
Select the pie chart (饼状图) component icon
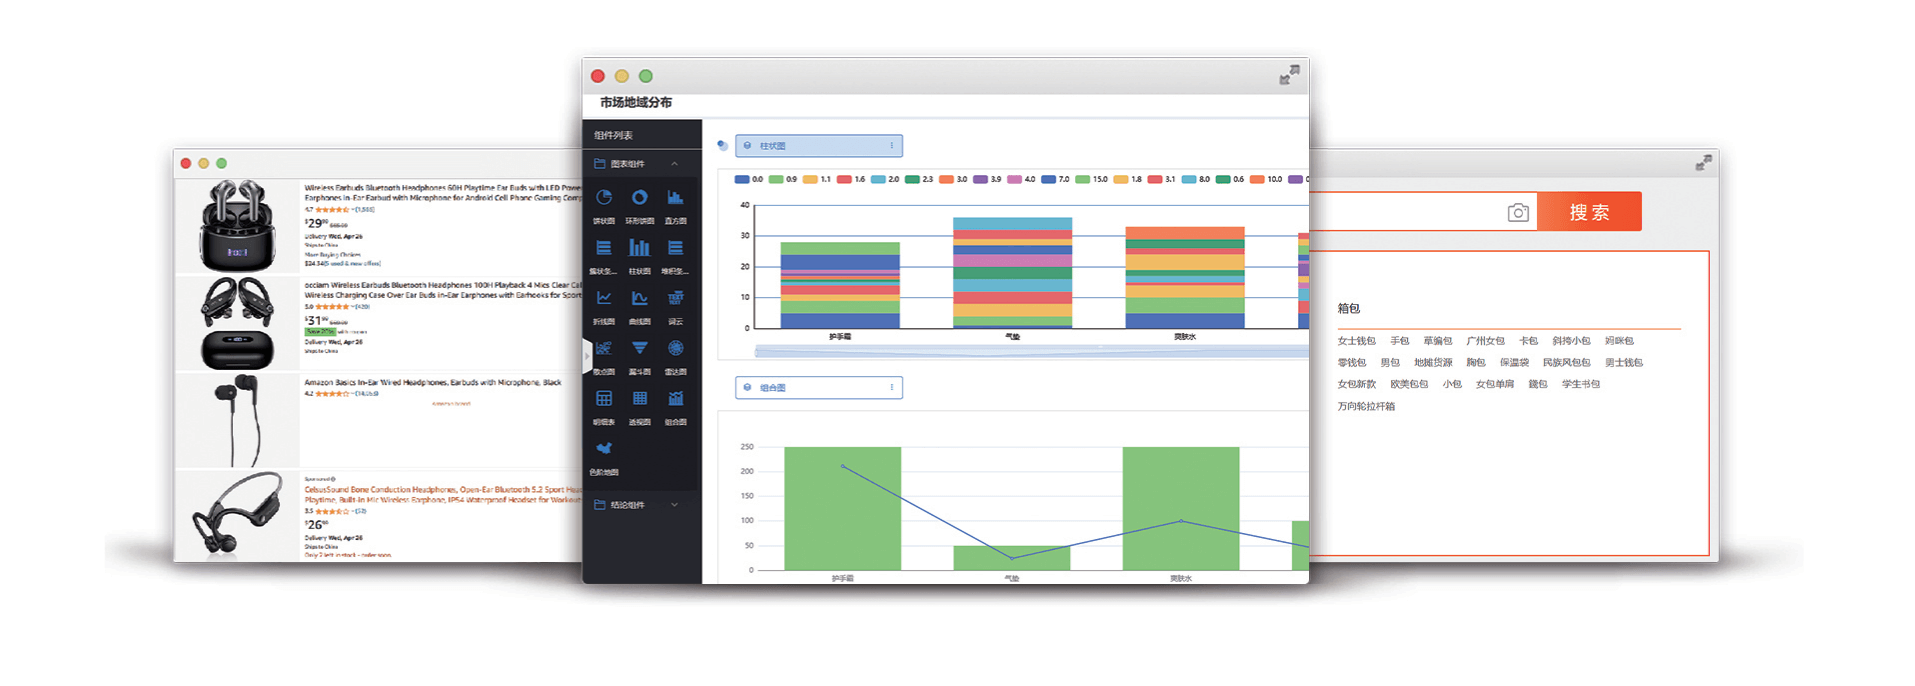(604, 199)
